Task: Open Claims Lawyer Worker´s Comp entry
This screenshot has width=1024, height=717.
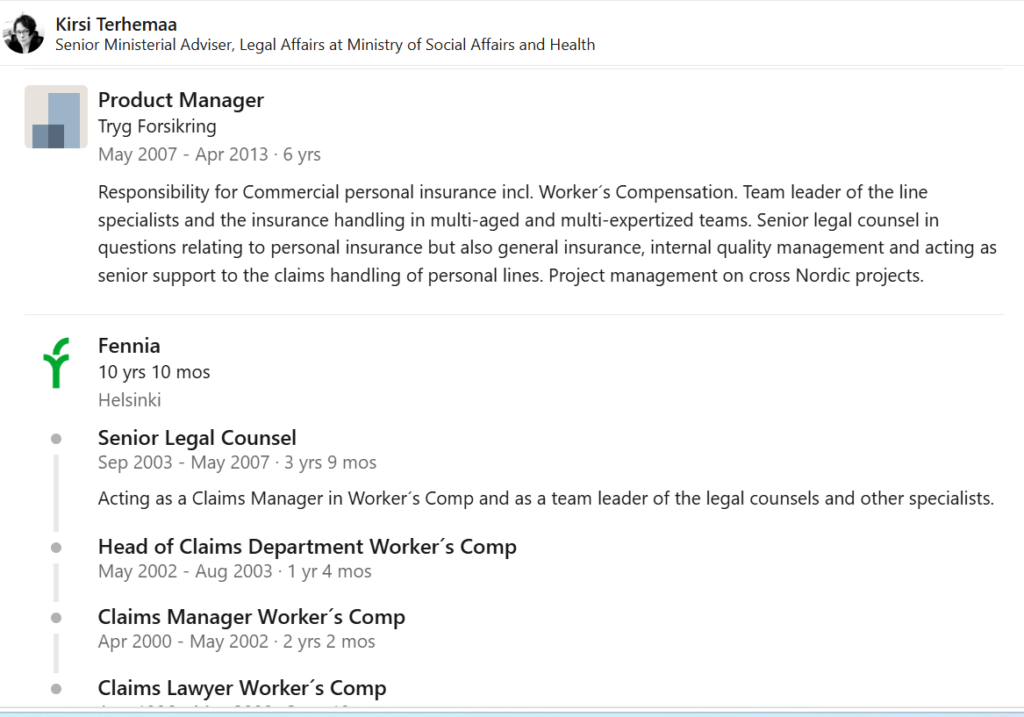Action: coord(242,688)
